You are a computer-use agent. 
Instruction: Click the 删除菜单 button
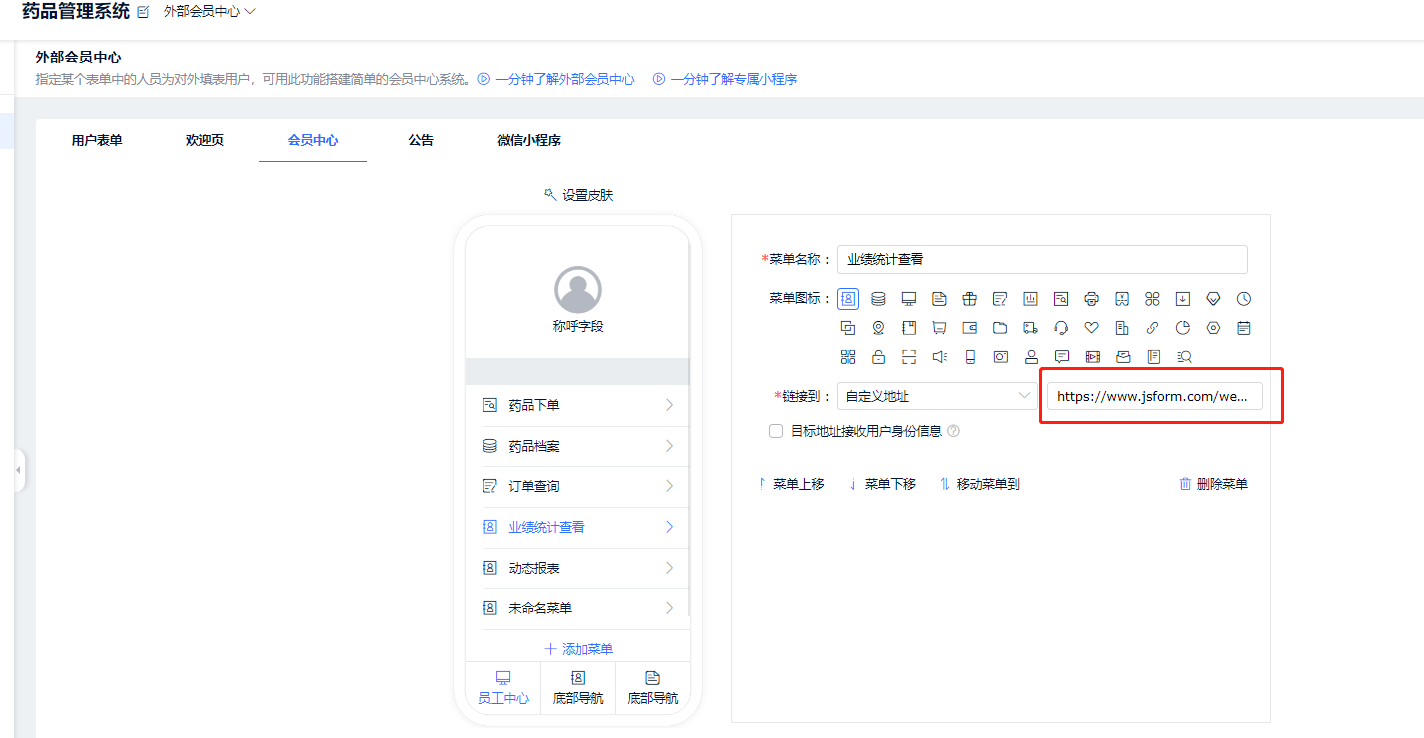1213,484
